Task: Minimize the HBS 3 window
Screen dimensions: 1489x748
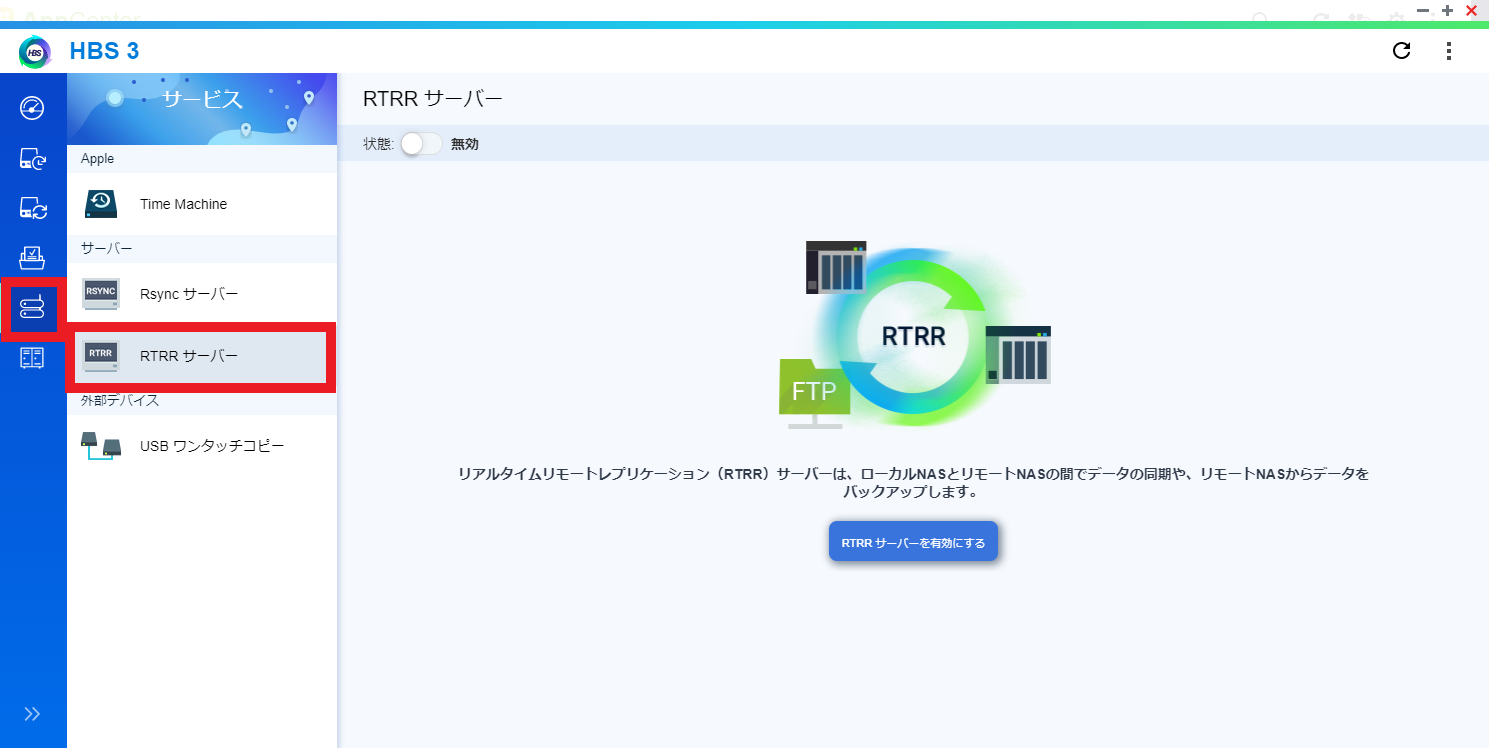Action: [x=1423, y=10]
